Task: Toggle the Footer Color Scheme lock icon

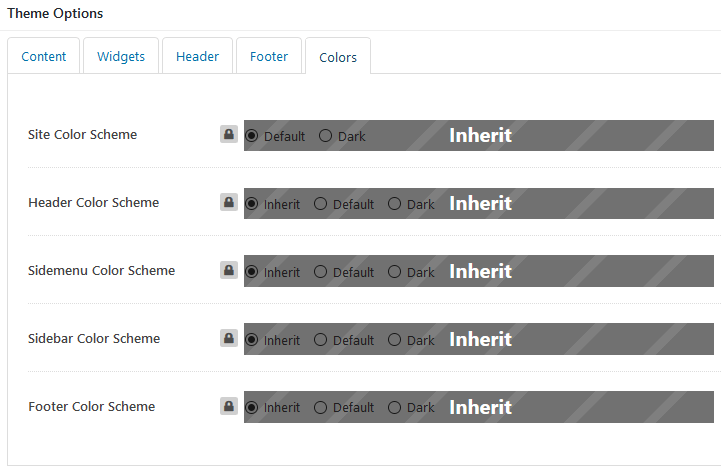Action: (229, 406)
